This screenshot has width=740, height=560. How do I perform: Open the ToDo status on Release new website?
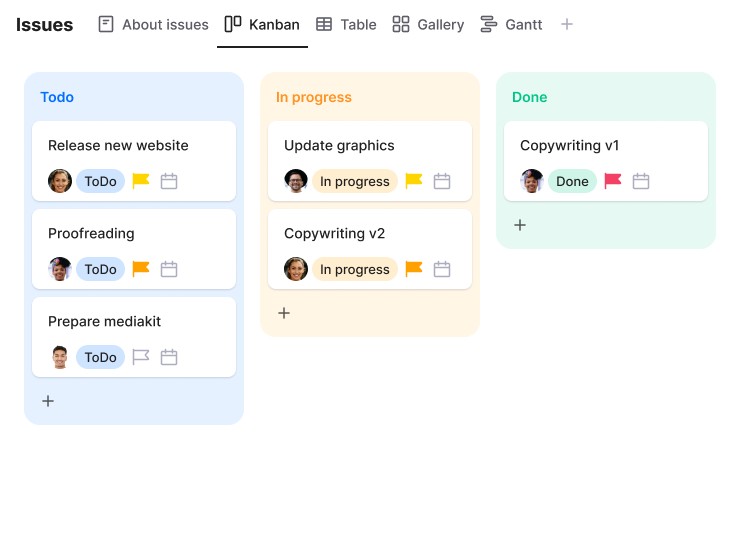101,181
